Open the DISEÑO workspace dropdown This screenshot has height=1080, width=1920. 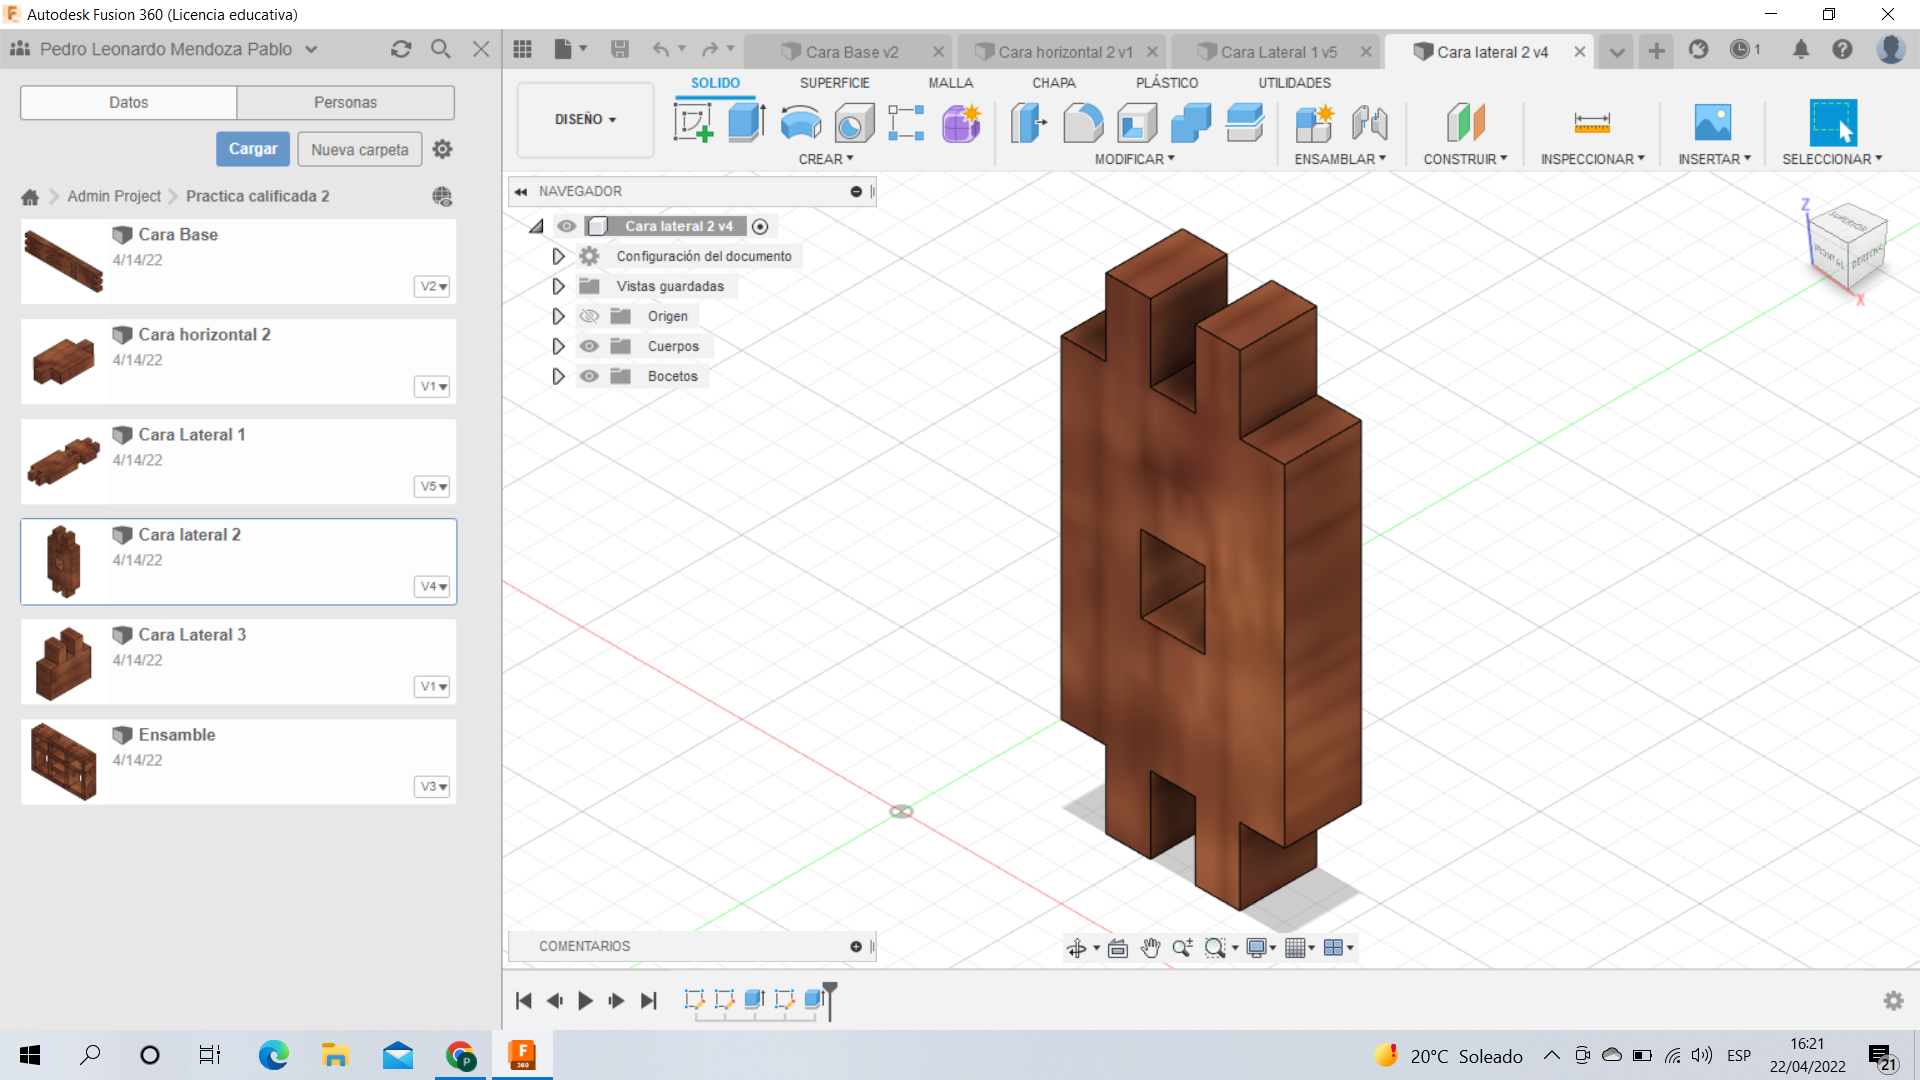click(585, 119)
